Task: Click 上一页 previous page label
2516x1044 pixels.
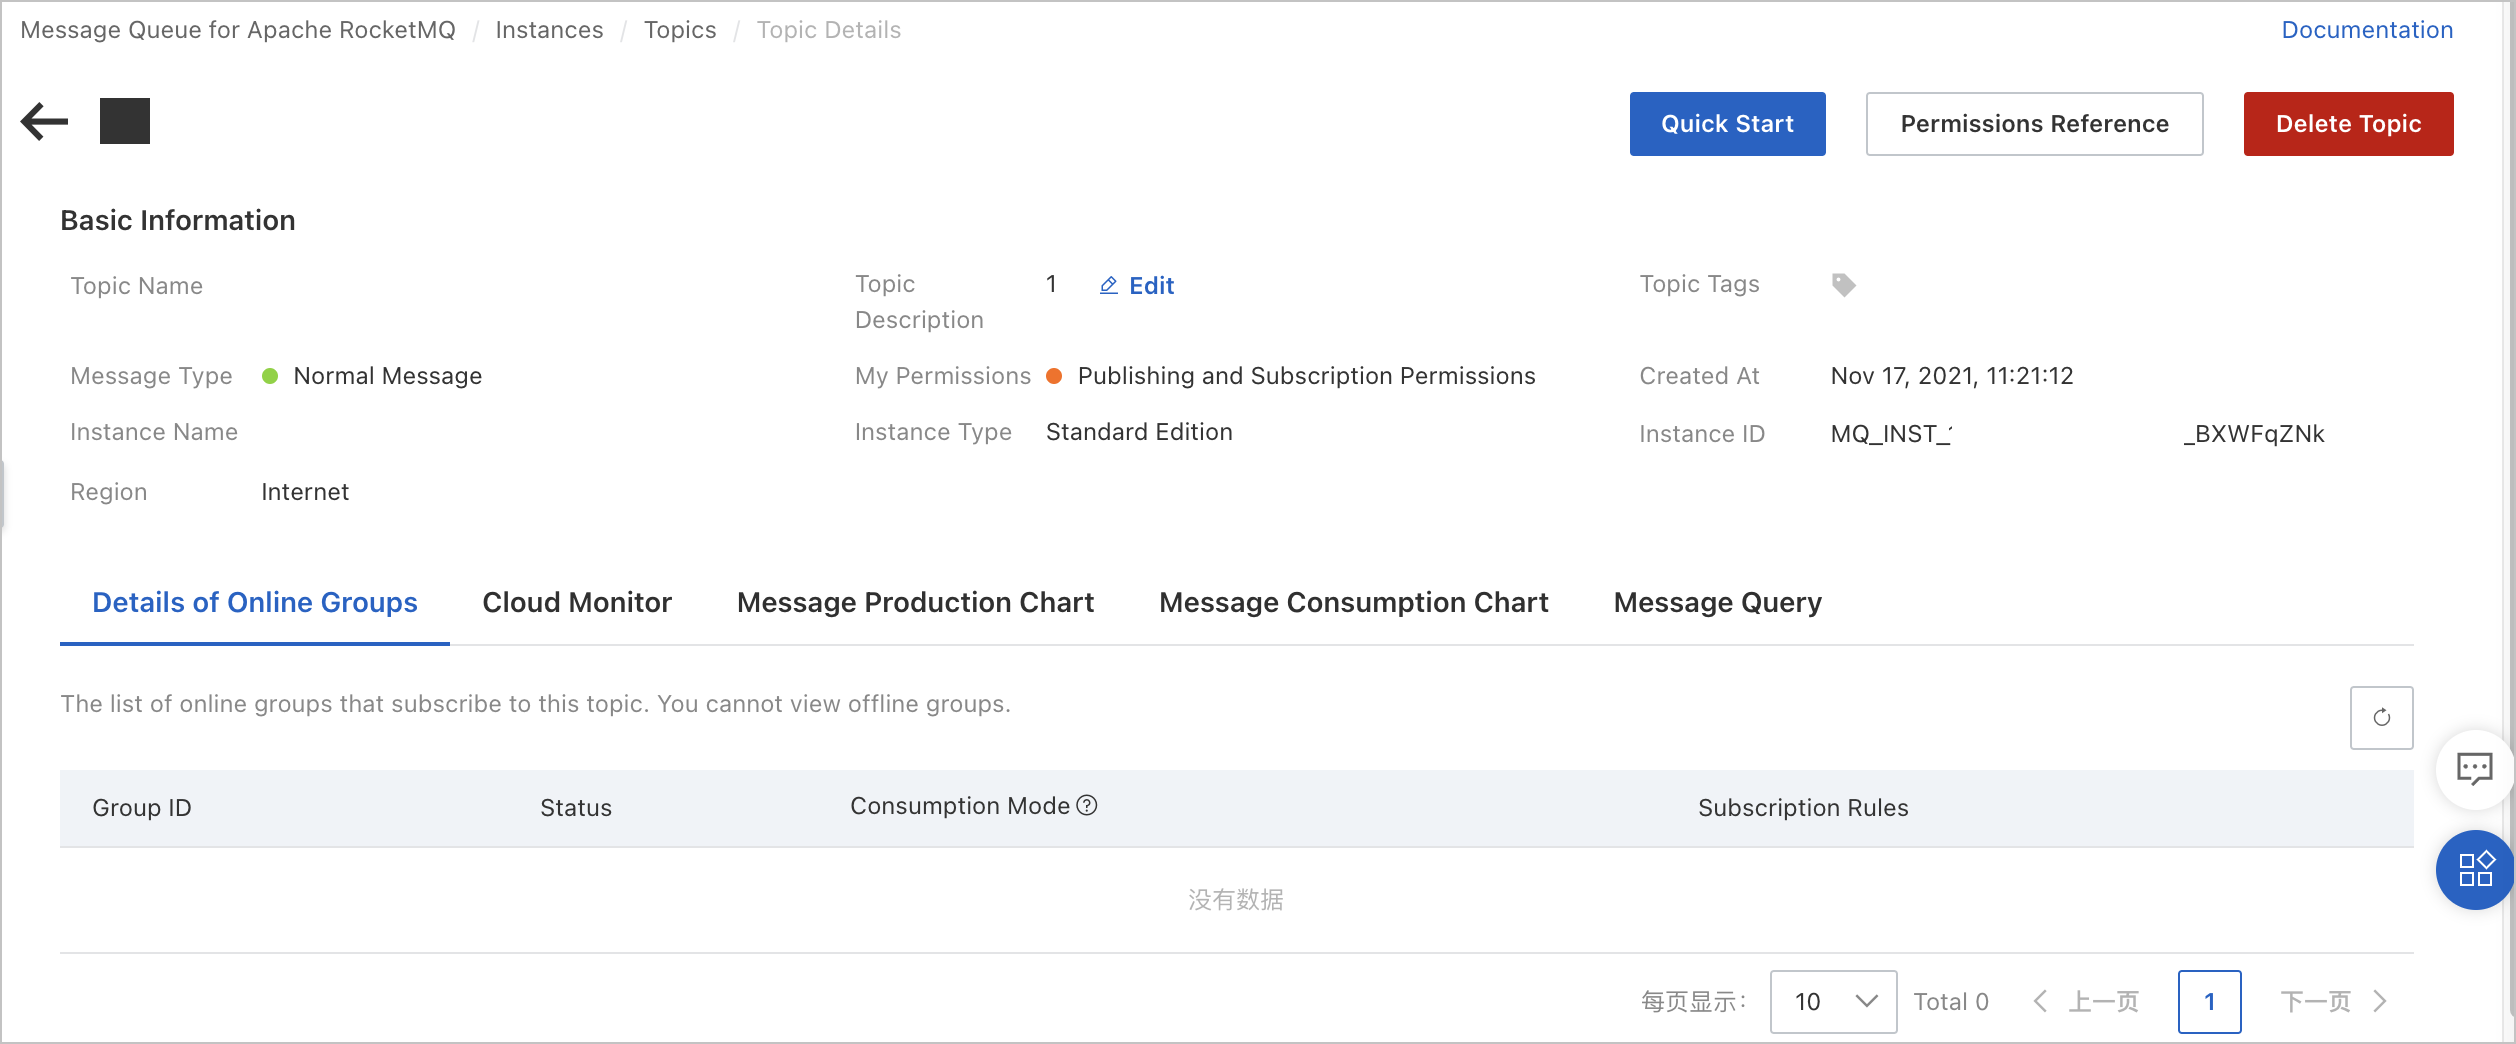Action: click(x=2104, y=1001)
